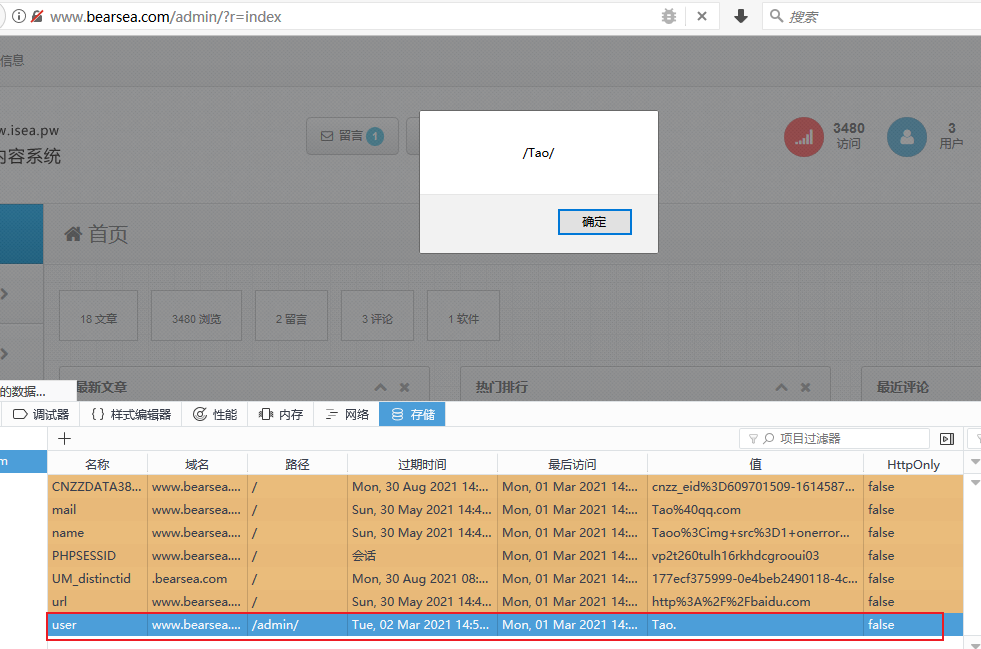Click the 首页 home icon
This screenshot has height=649, width=981.
click(x=73, y=234)
